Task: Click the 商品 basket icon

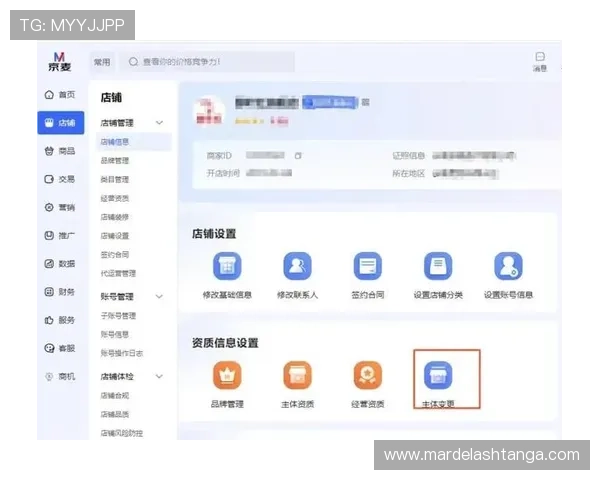Action: (x=49, y=151)
